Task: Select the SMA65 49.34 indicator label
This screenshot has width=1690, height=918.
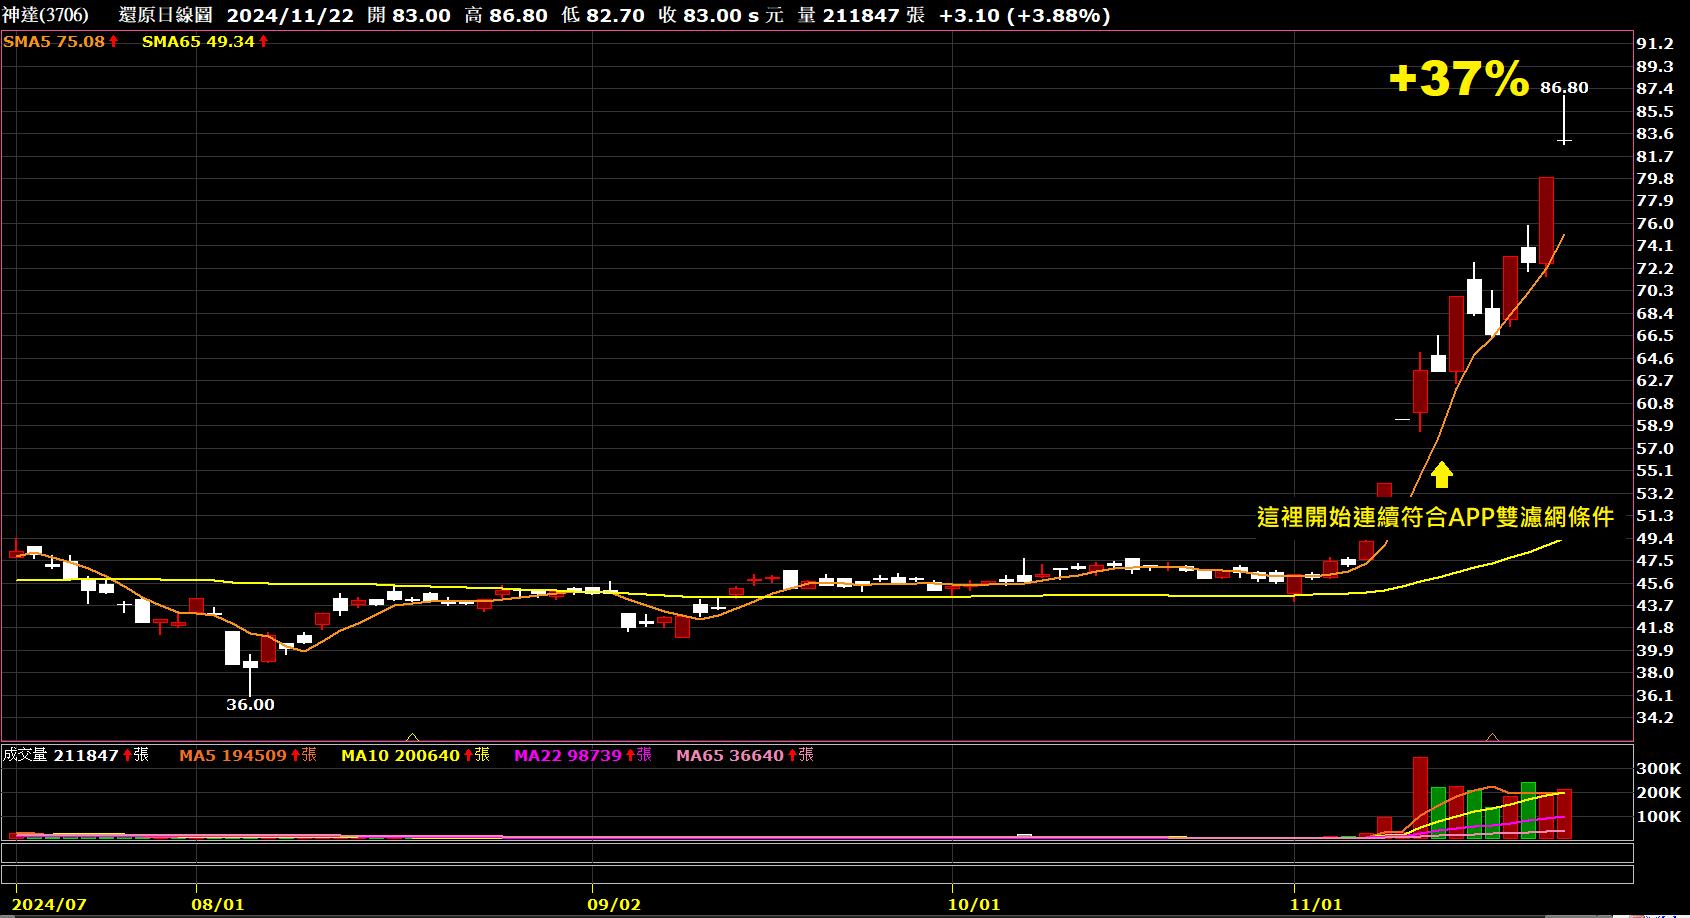Action: pyautogui.click(x=198, y=42)
